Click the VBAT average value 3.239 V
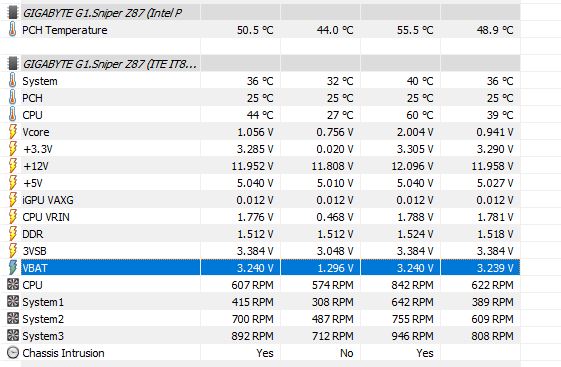The height and width of the screenshot is (367, 561). 495,268
